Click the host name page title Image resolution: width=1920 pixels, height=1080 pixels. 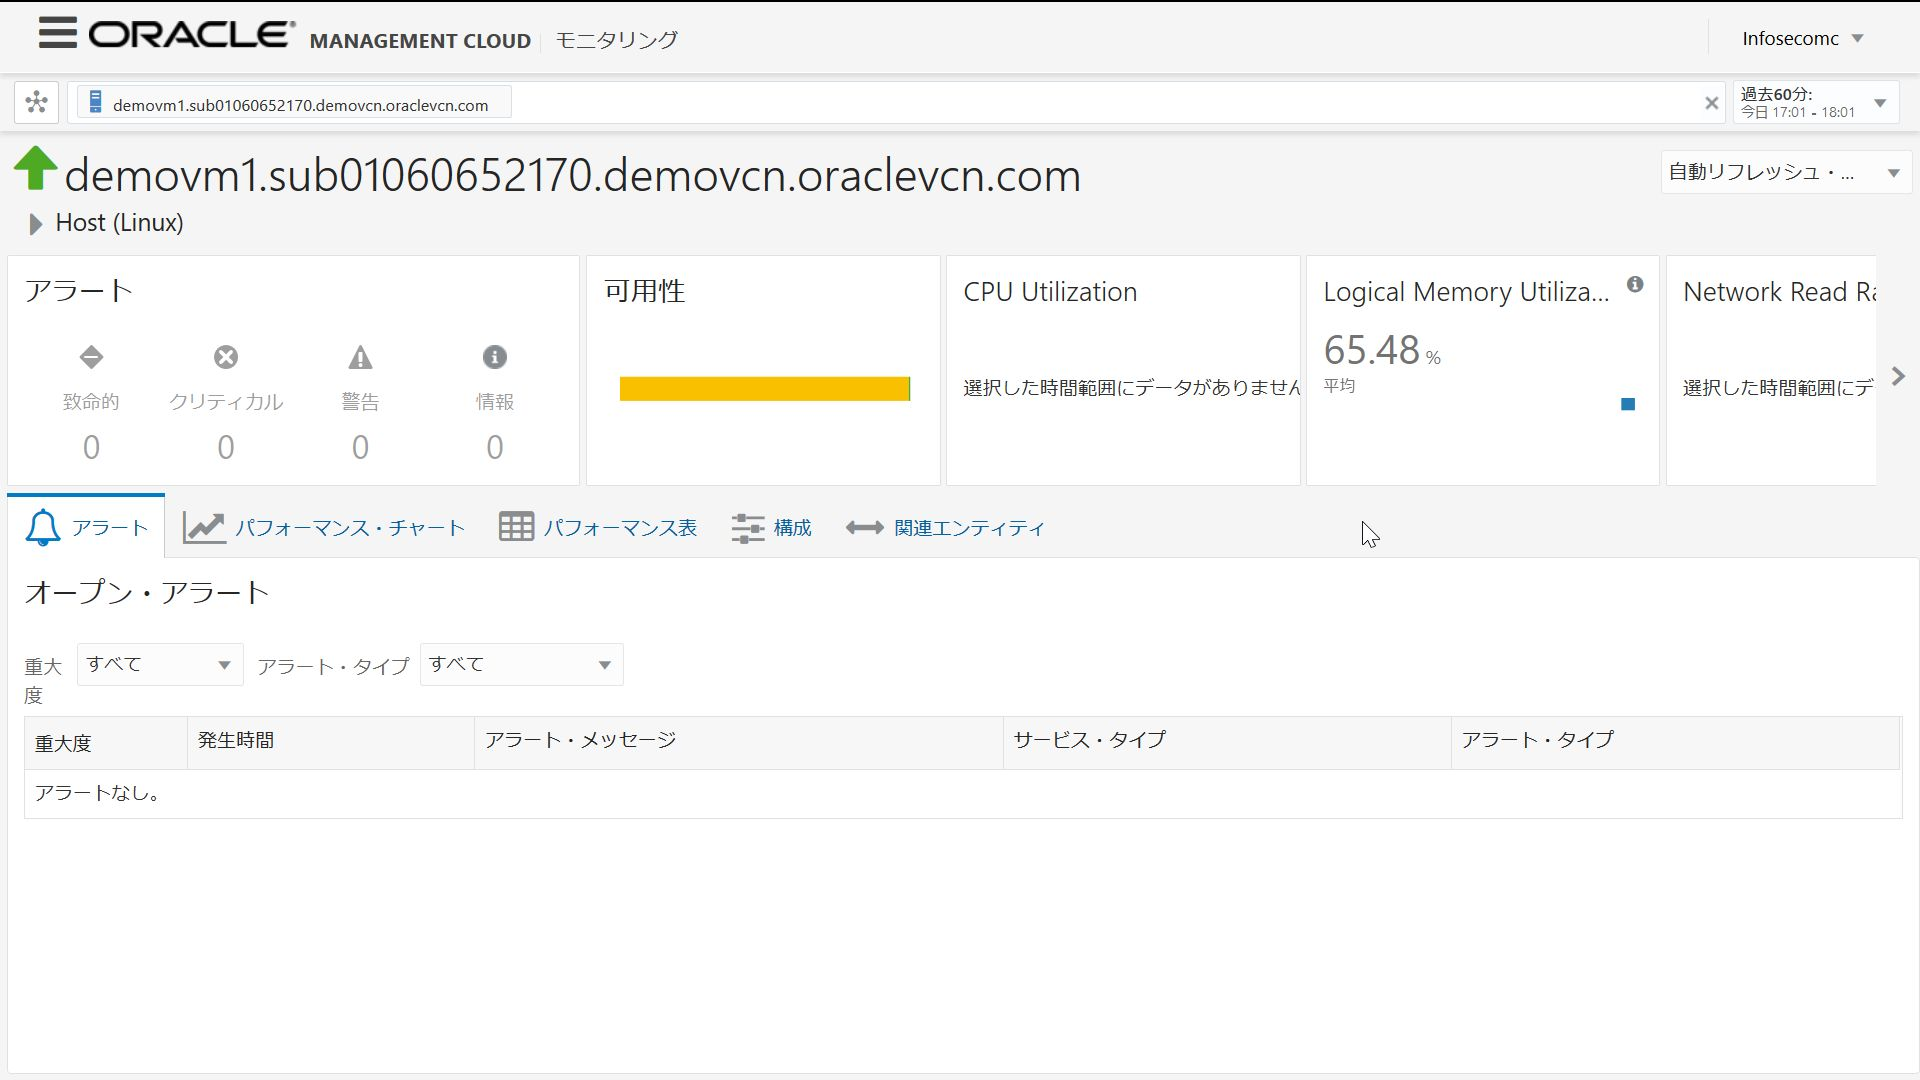click(573, 176)
